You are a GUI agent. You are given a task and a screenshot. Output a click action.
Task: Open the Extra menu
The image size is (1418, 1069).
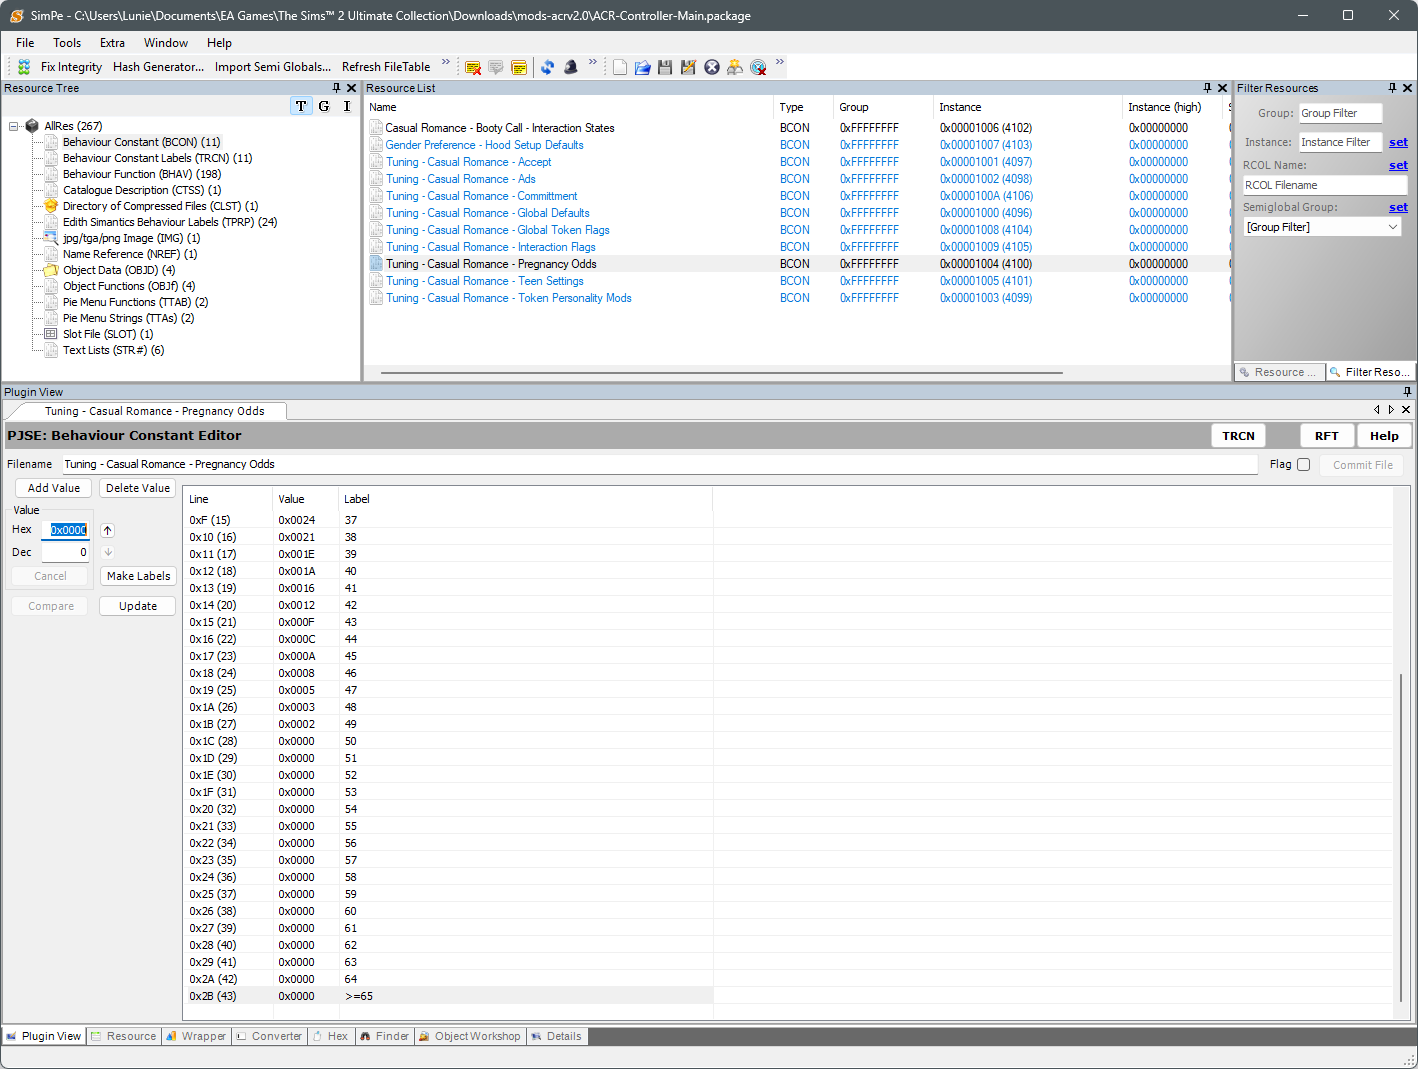pyautogui.click(x=112, y=43)
